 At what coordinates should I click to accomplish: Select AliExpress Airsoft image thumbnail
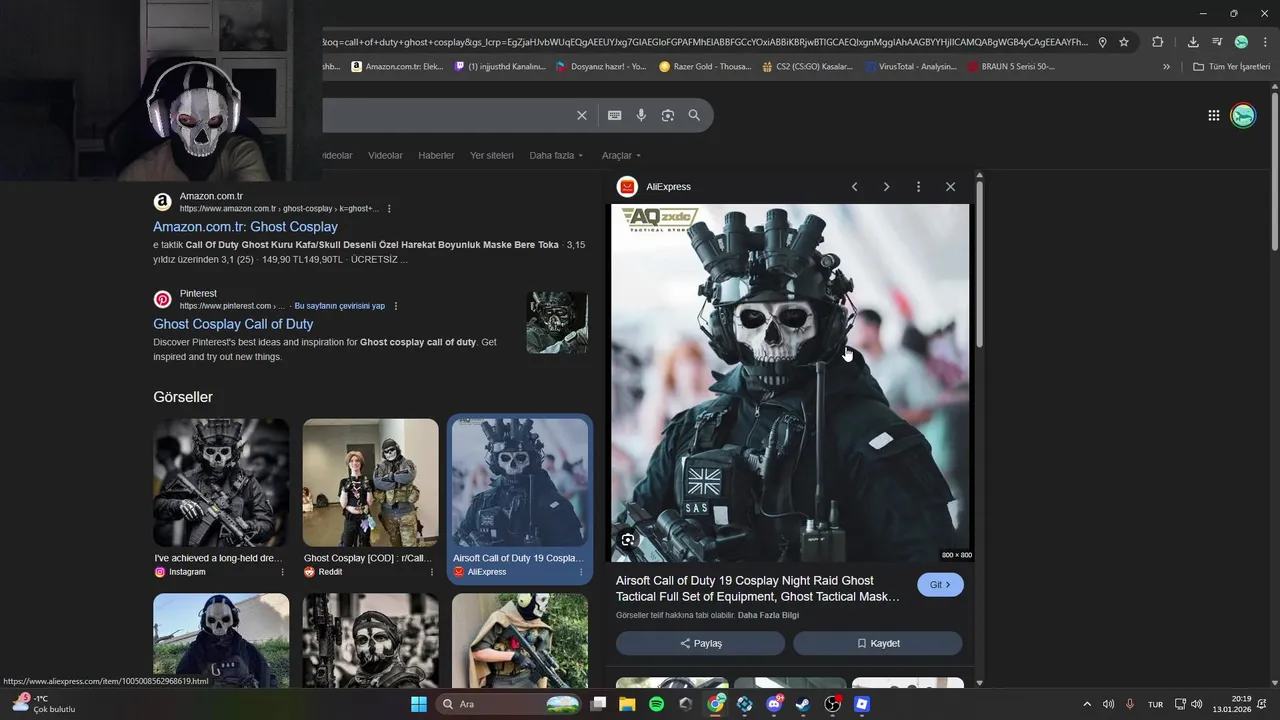[520, 483]
